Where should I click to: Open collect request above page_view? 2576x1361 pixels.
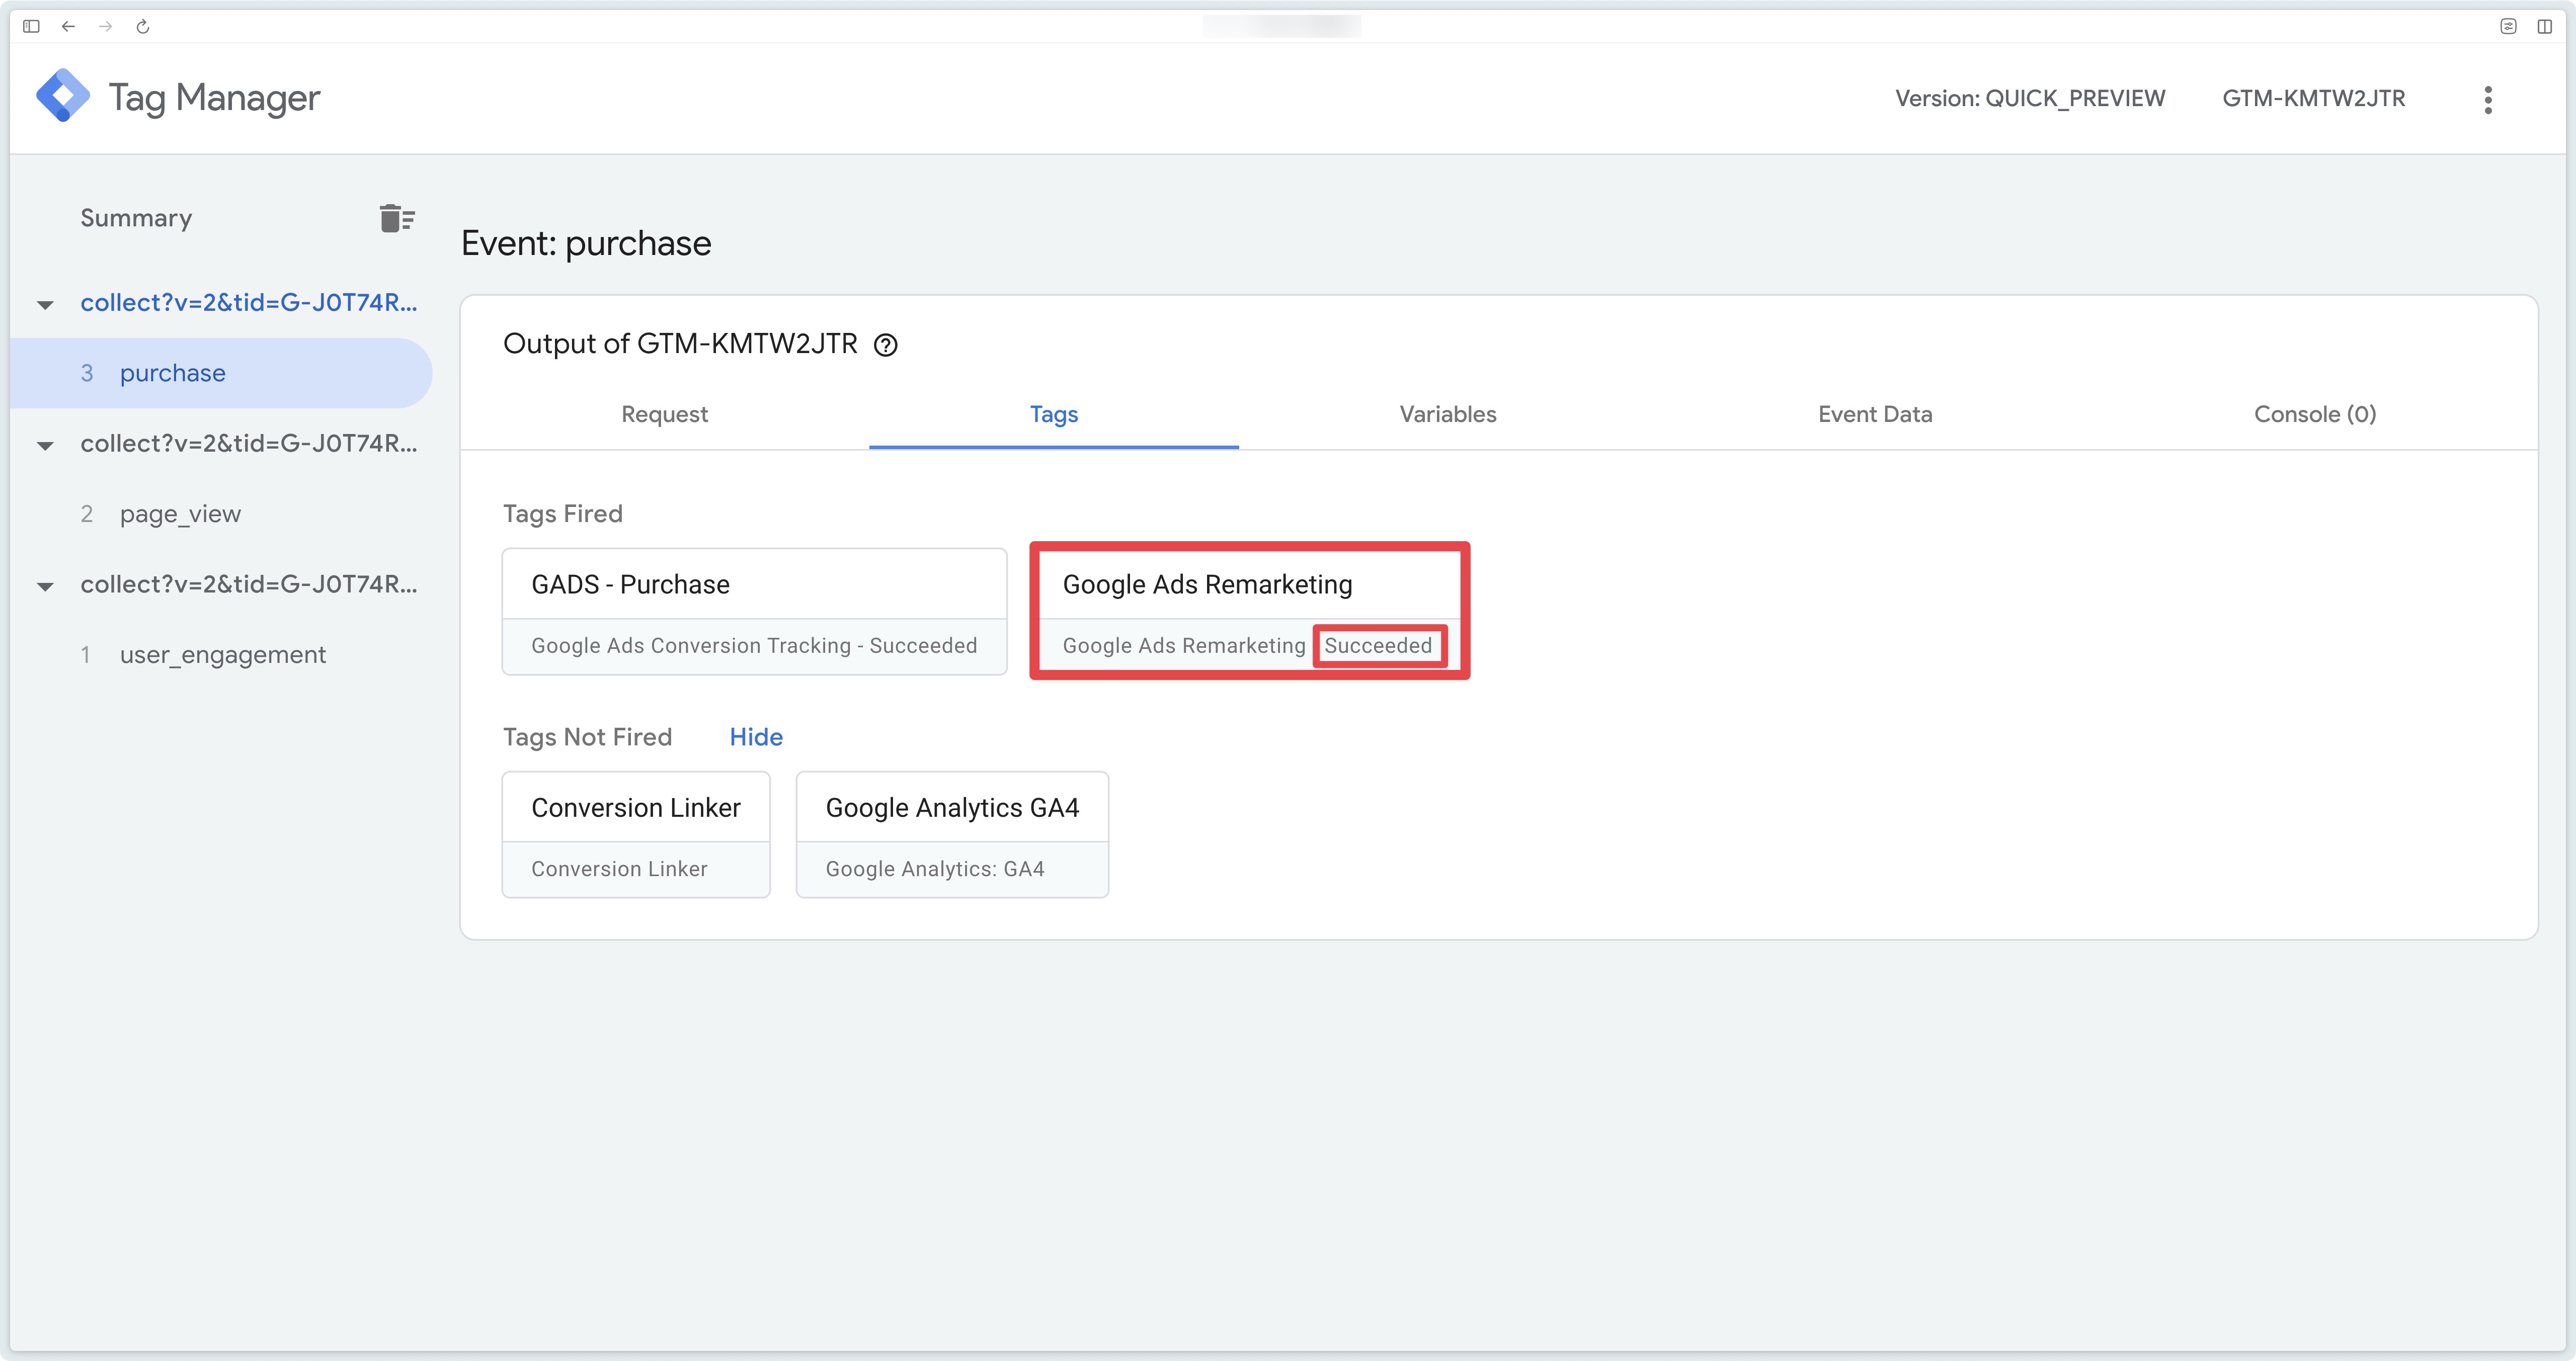248,444
